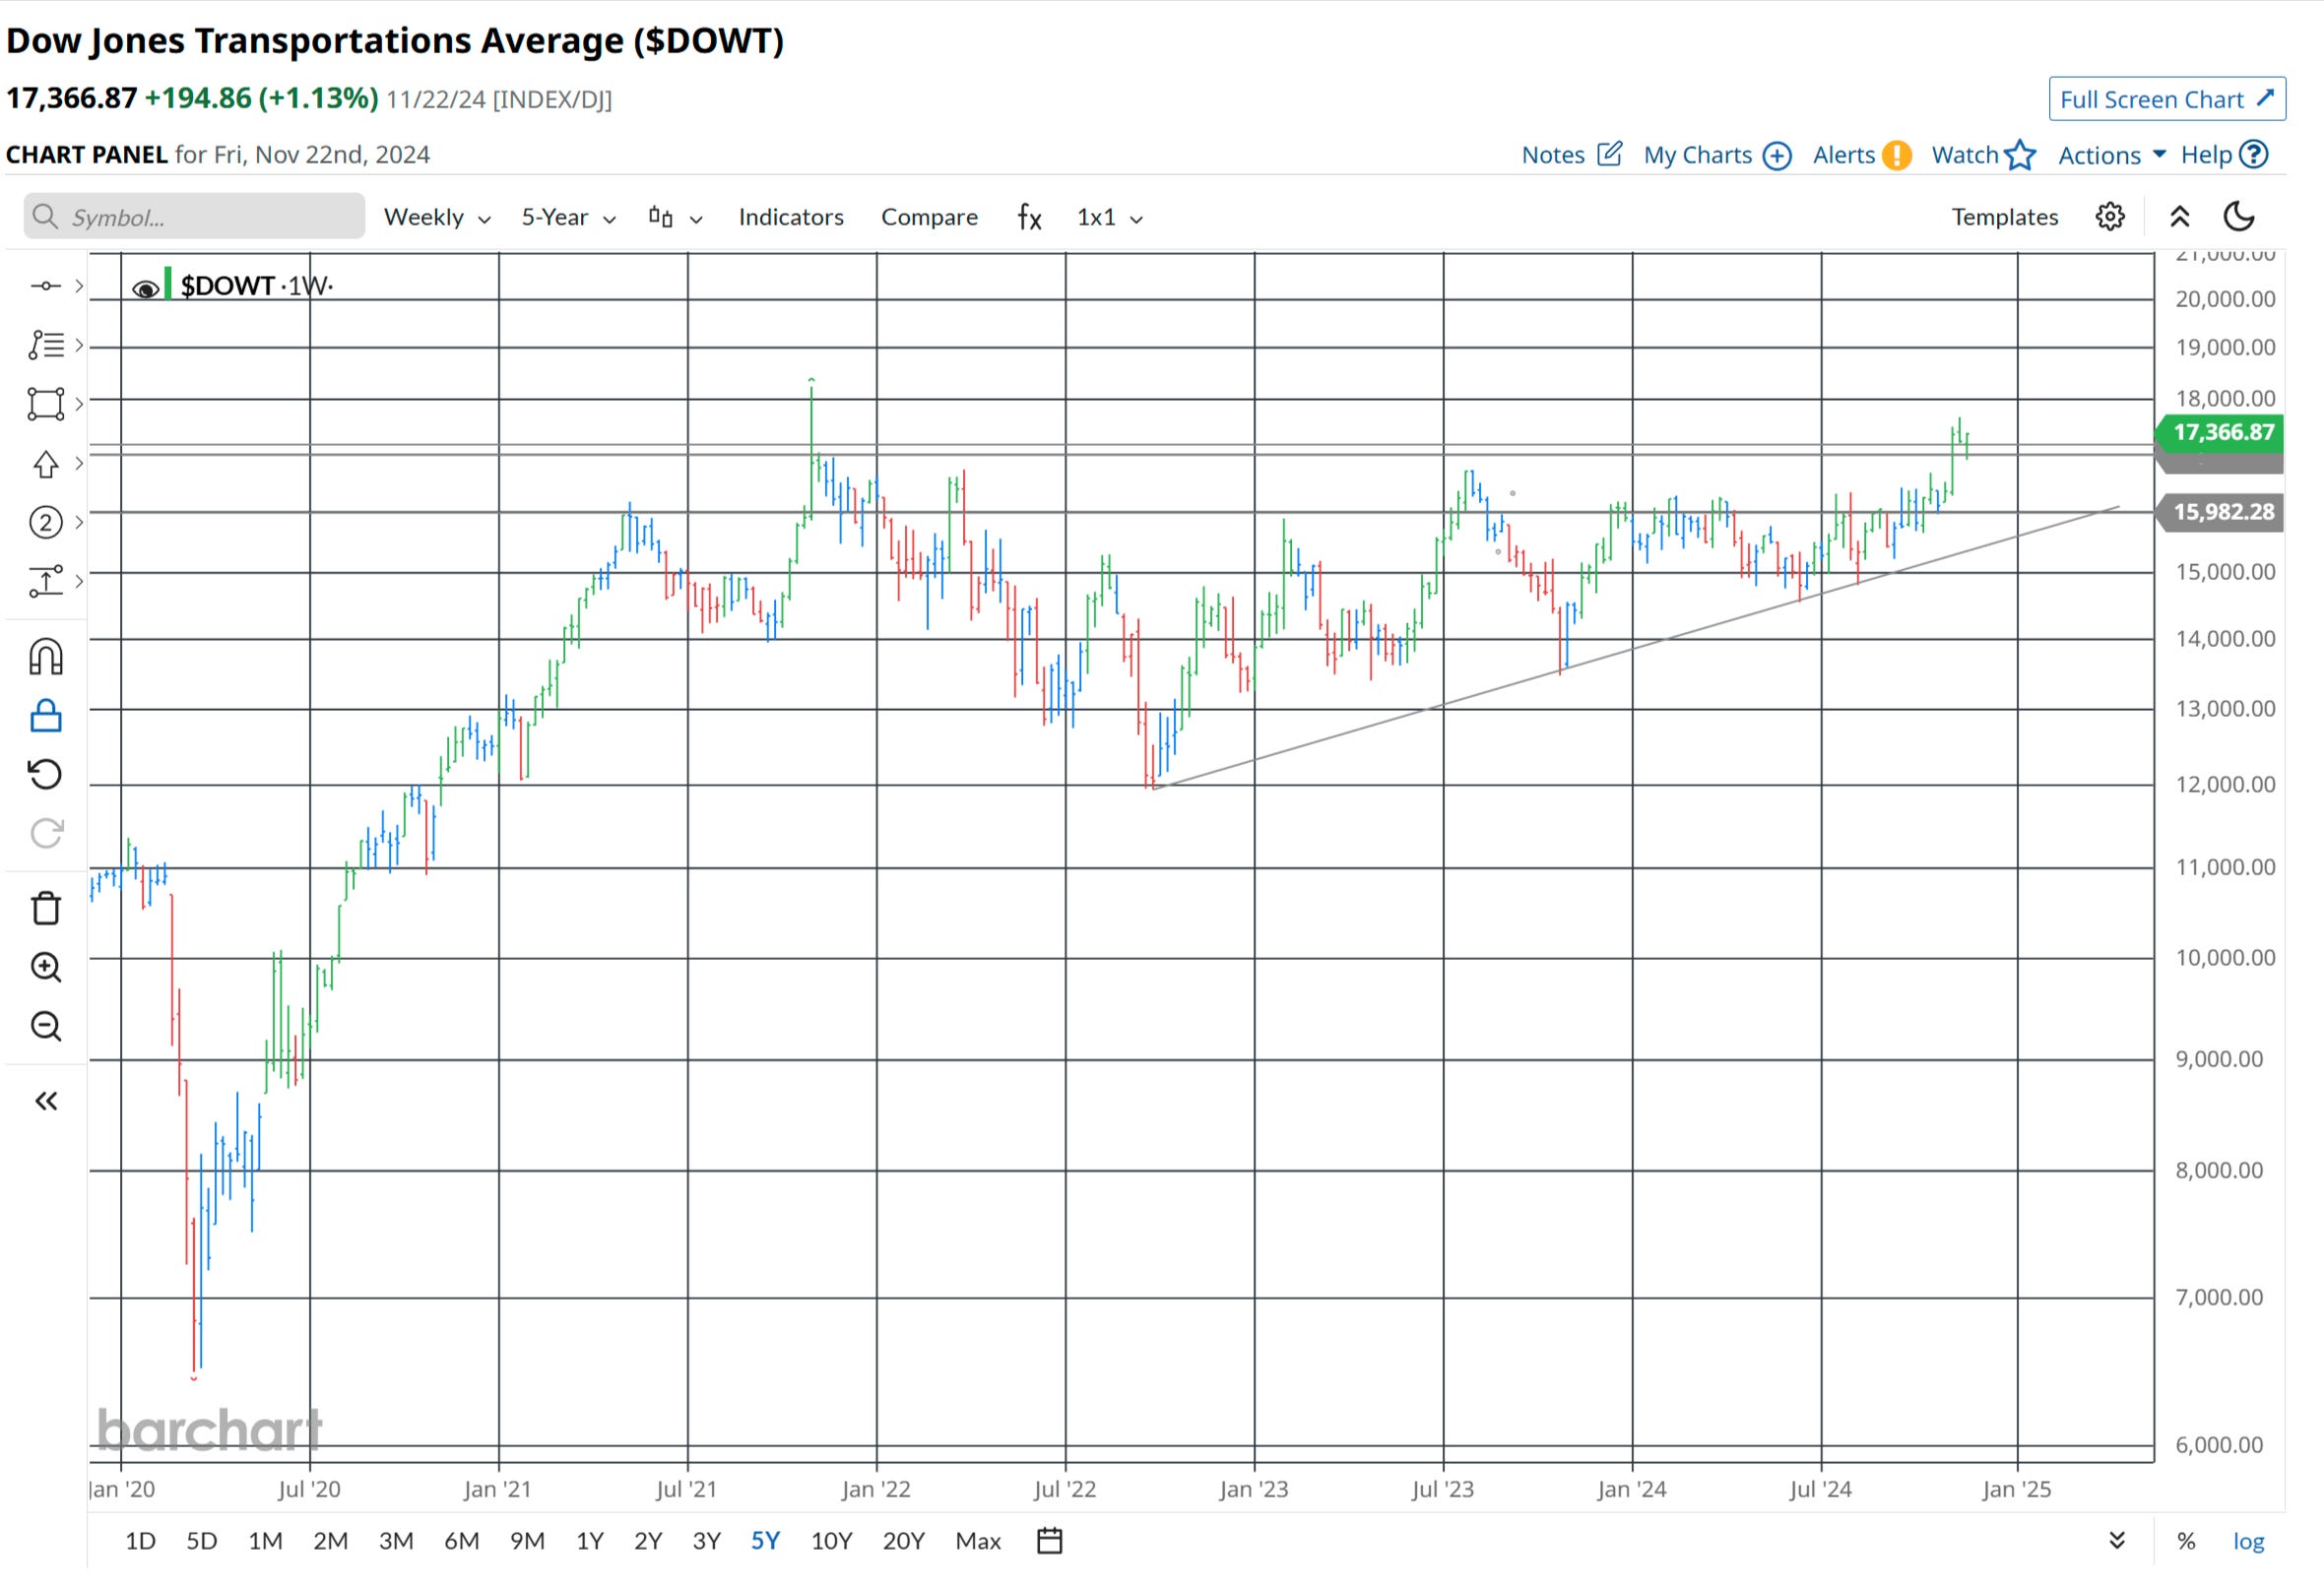
Task: Select the trend line drawing tool
Action: click(x=46, y=286)
